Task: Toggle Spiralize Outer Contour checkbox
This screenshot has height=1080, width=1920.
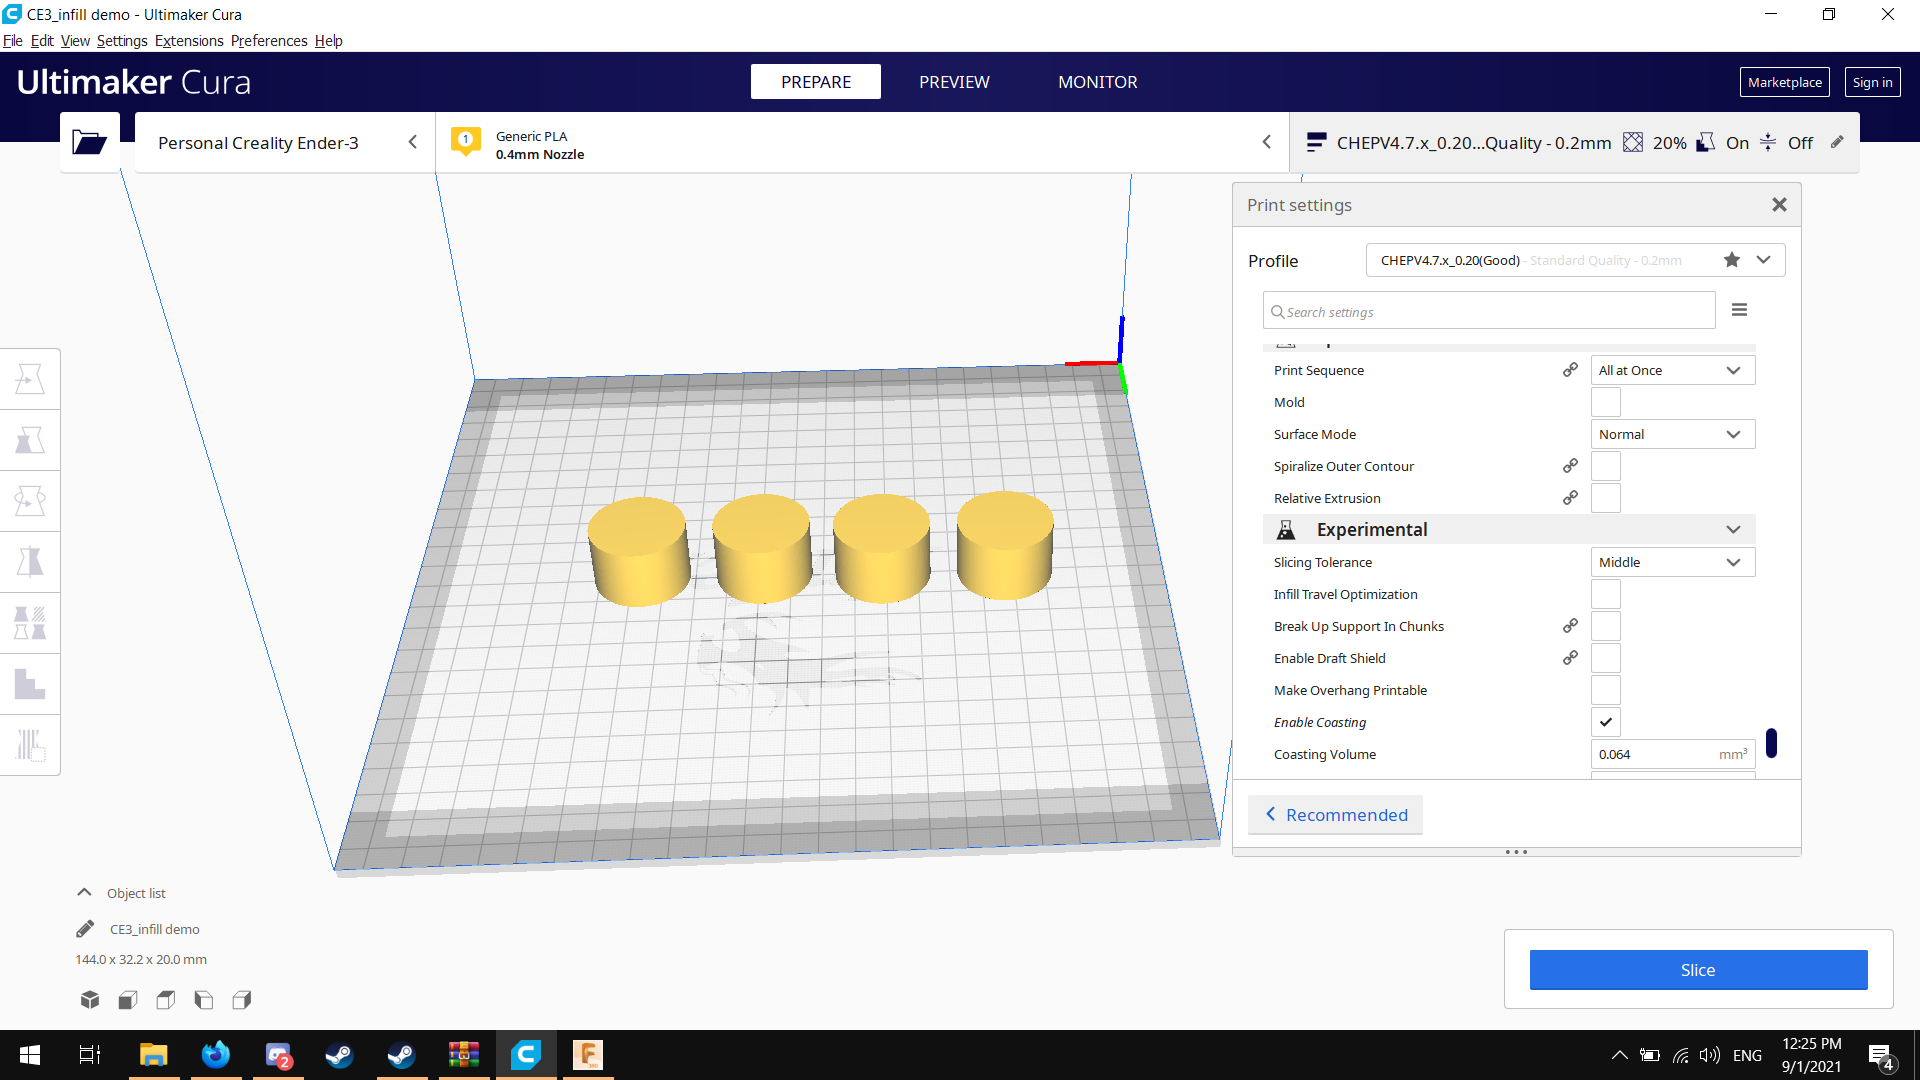Action: coord(1605,466)
